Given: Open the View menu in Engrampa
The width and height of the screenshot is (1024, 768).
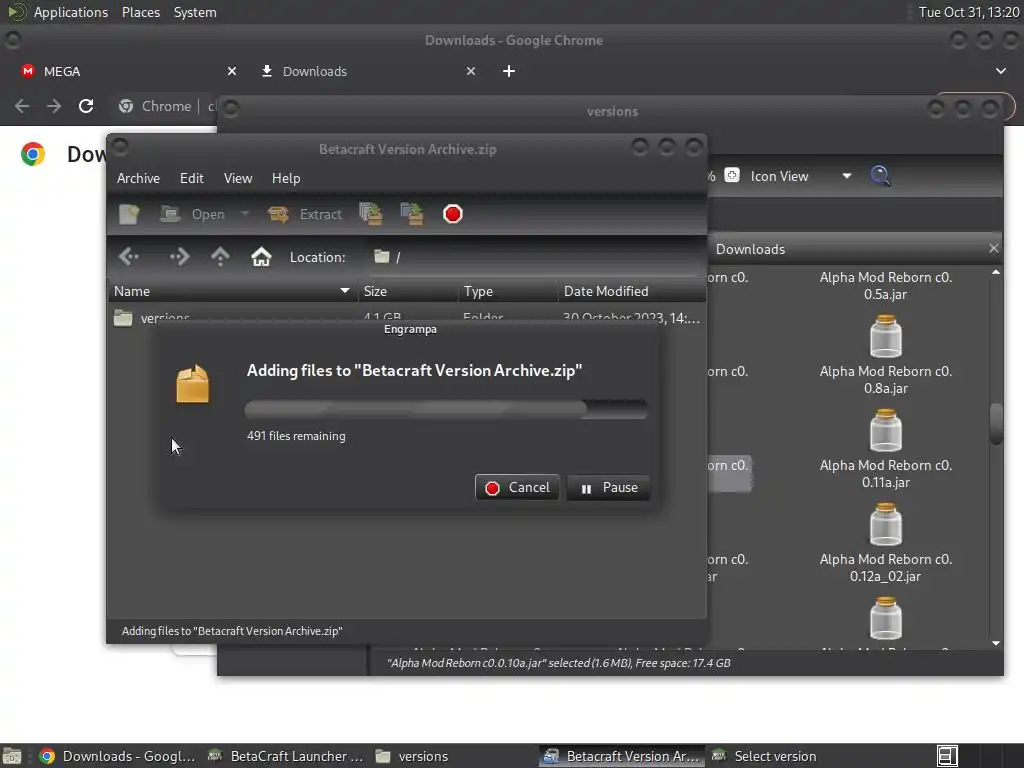Looking at the screenshot, I should (238, 178).
